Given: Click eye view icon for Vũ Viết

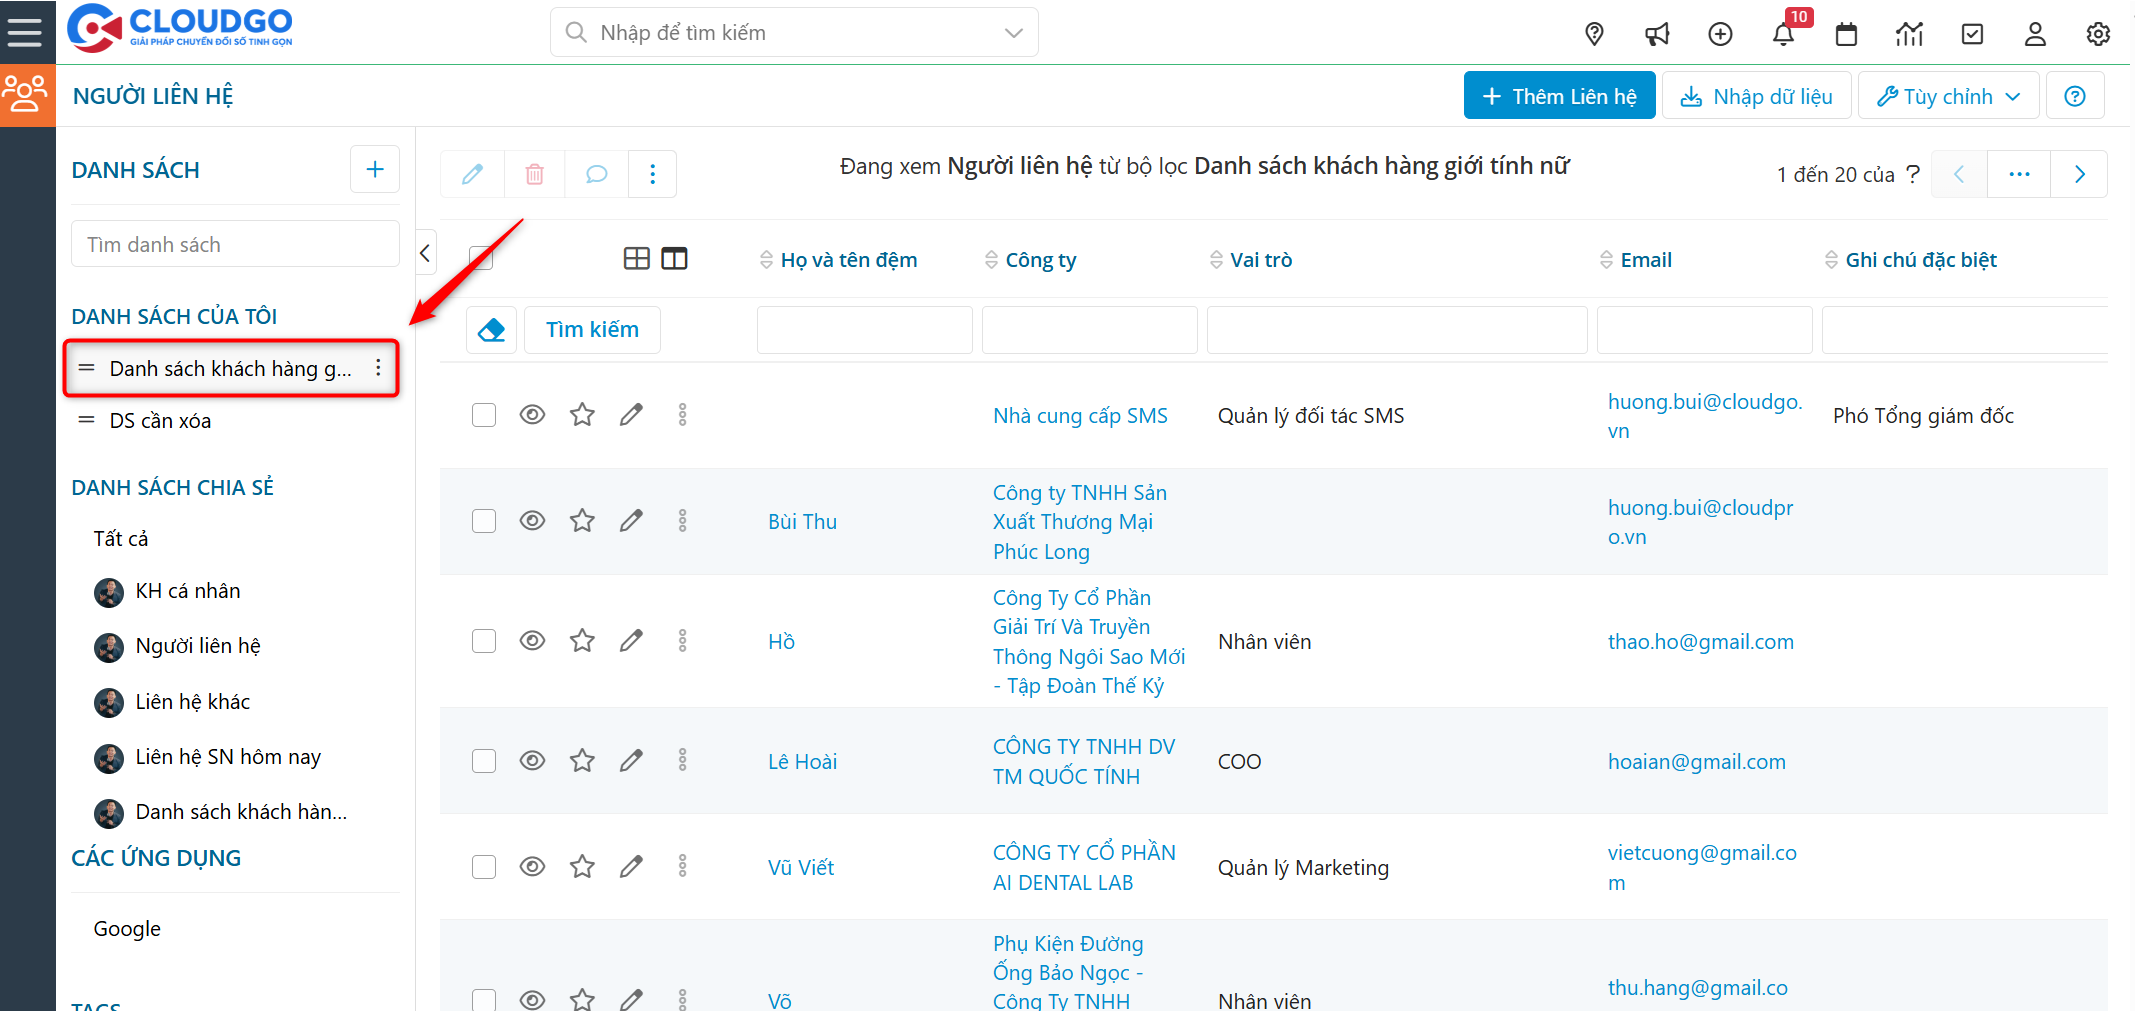Looking at the screenshot, I should [x=532, y=867].
